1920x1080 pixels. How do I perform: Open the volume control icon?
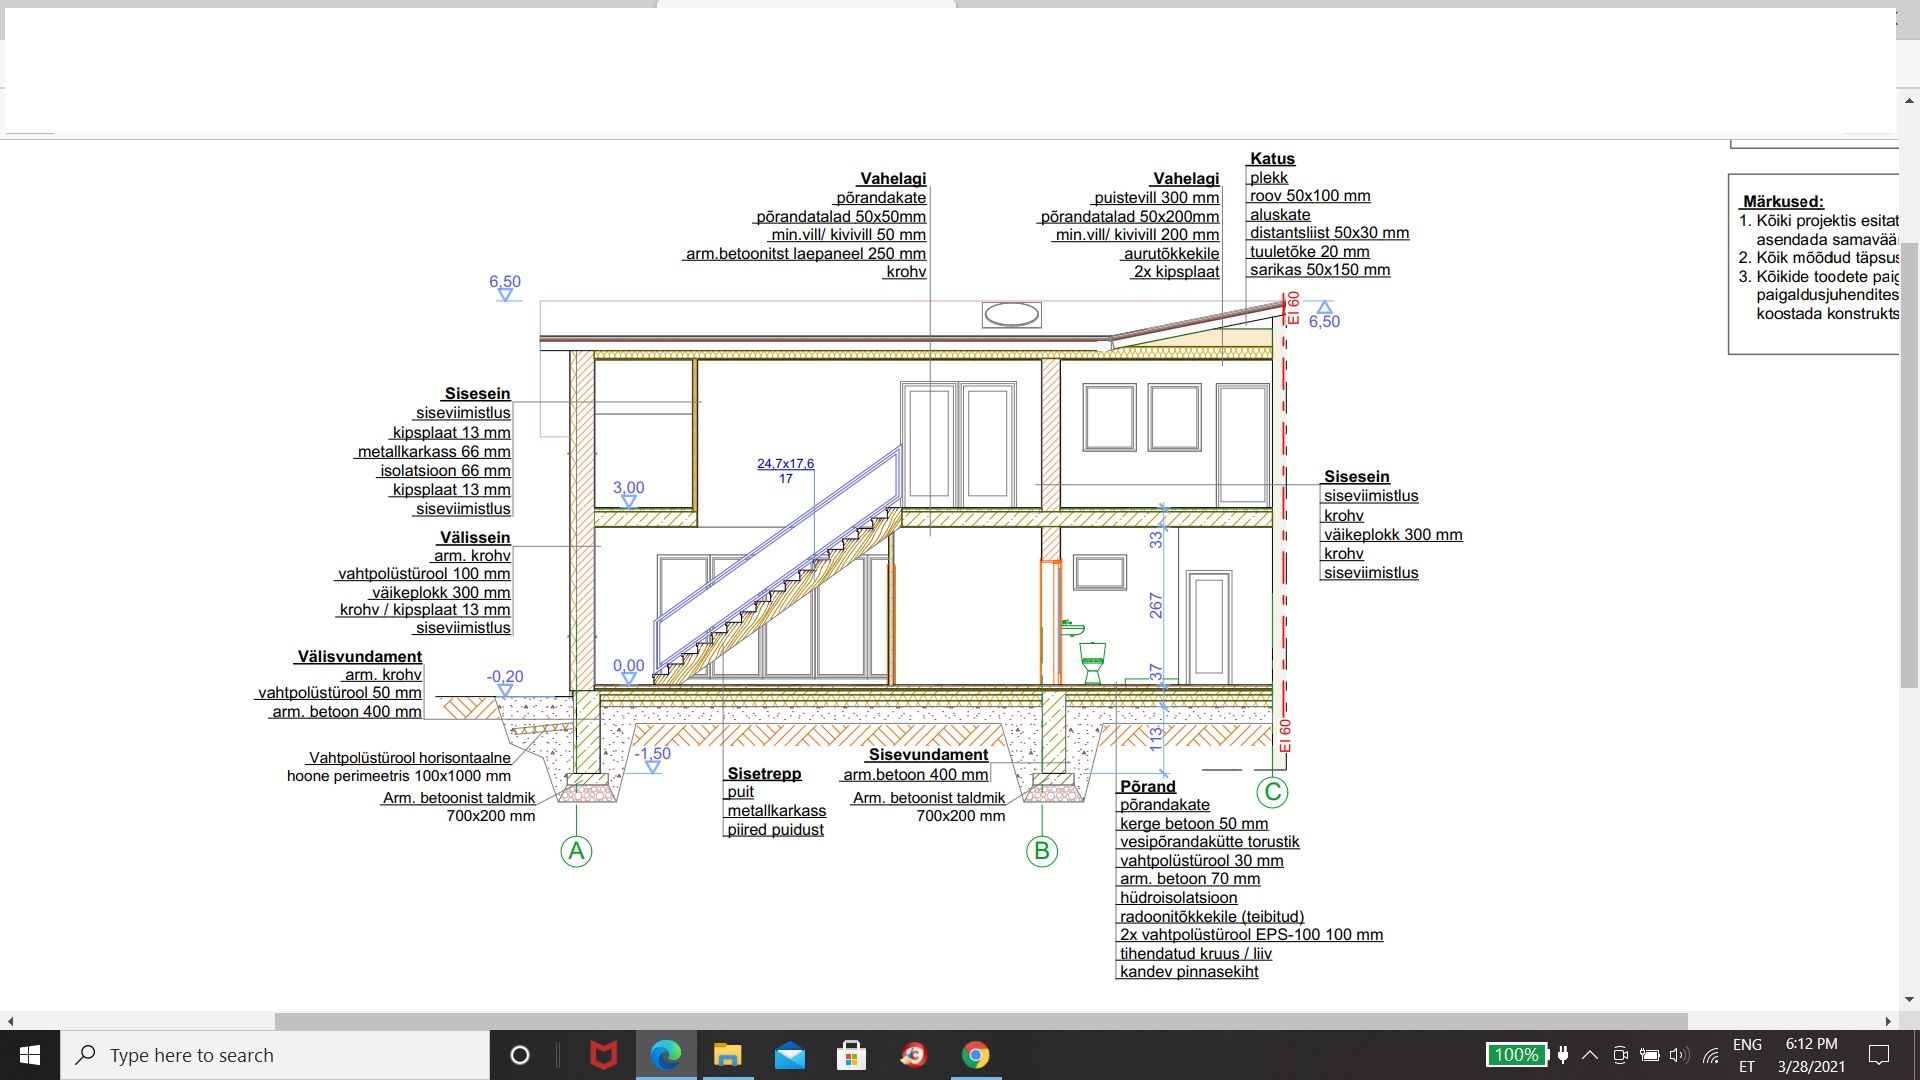tap(1679, 1055)
